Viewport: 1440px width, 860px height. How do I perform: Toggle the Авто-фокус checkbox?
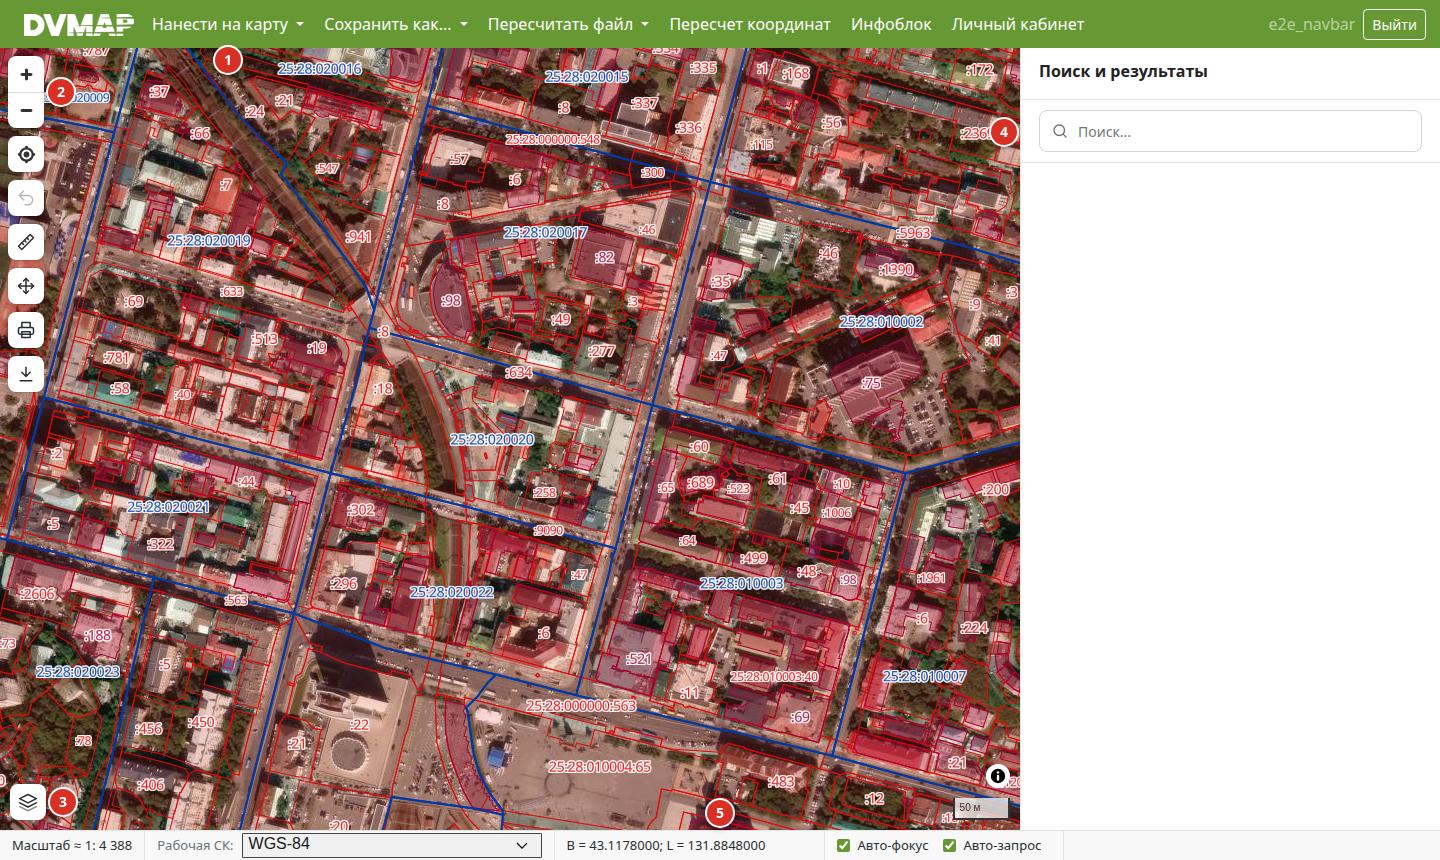[844, 846]
